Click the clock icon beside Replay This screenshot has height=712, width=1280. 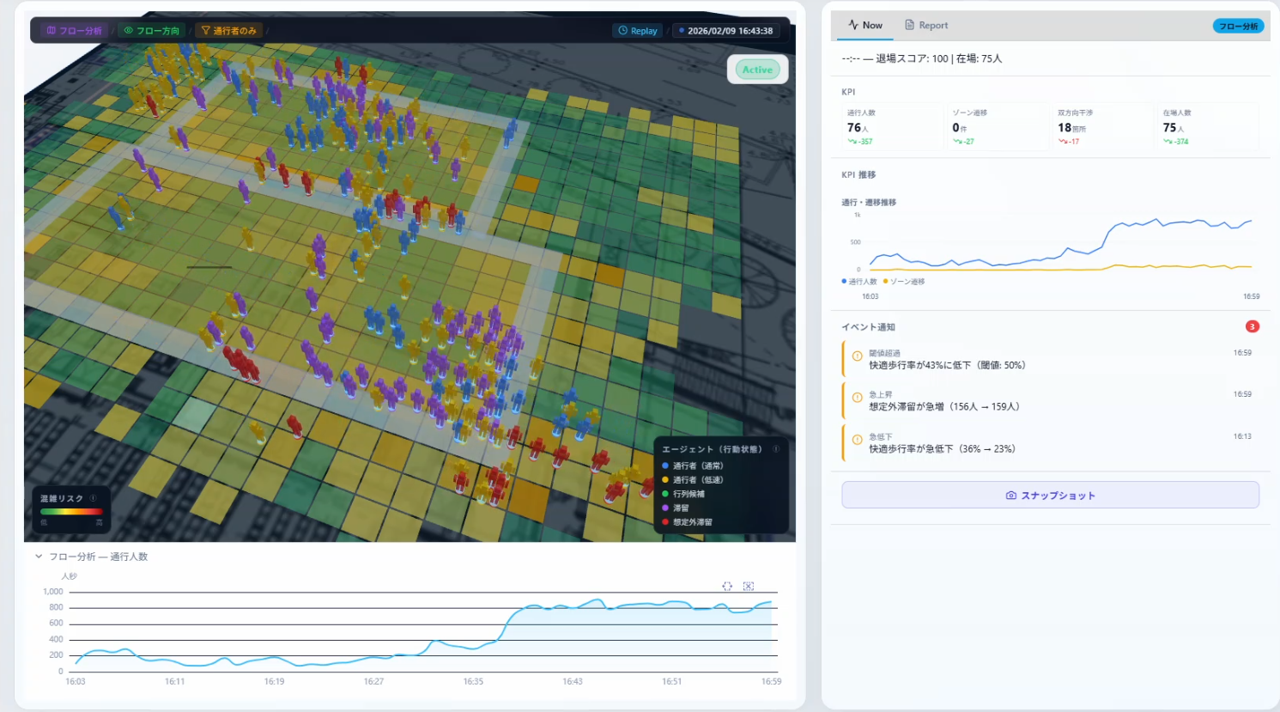(623, 31)
